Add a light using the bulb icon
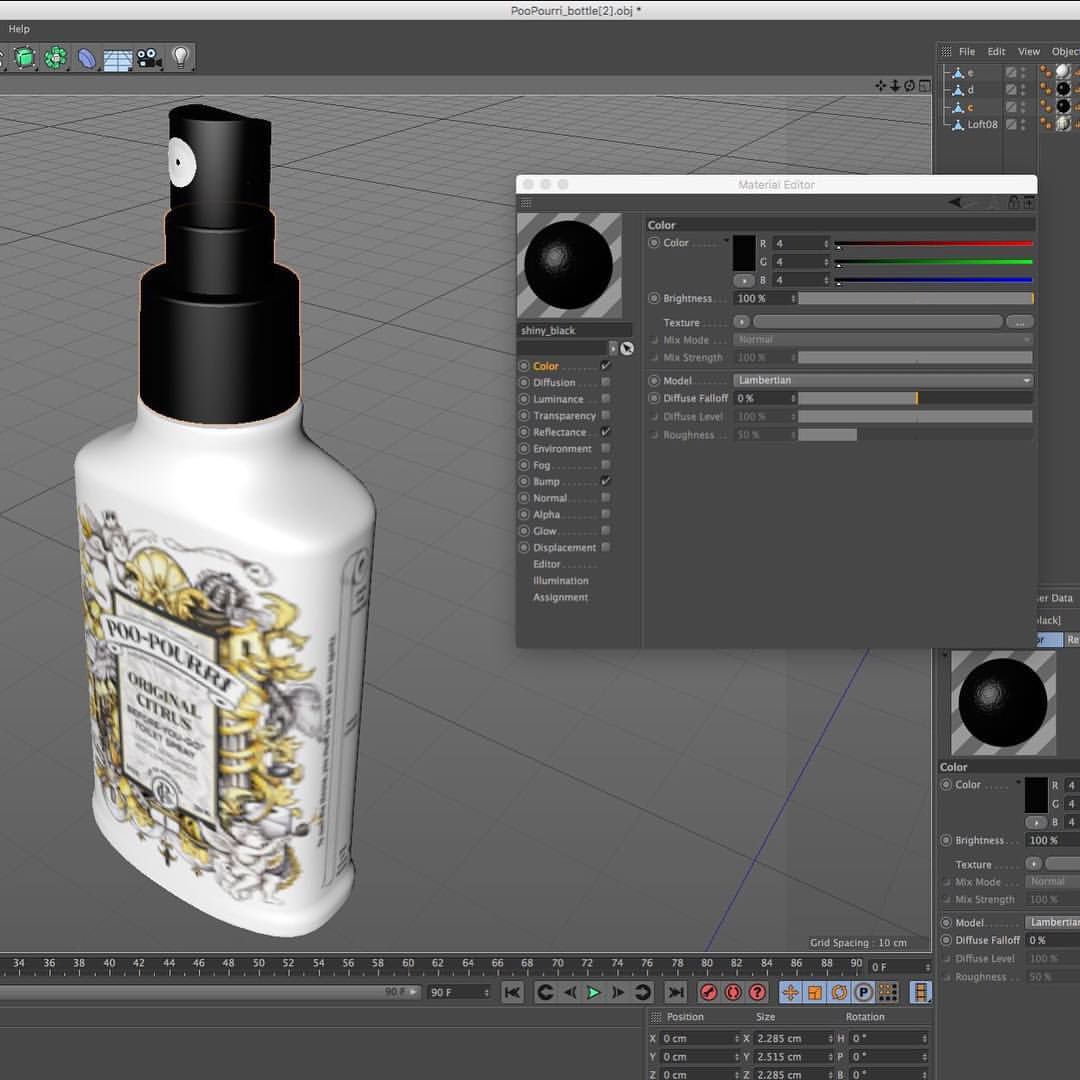 click(180, 57)
